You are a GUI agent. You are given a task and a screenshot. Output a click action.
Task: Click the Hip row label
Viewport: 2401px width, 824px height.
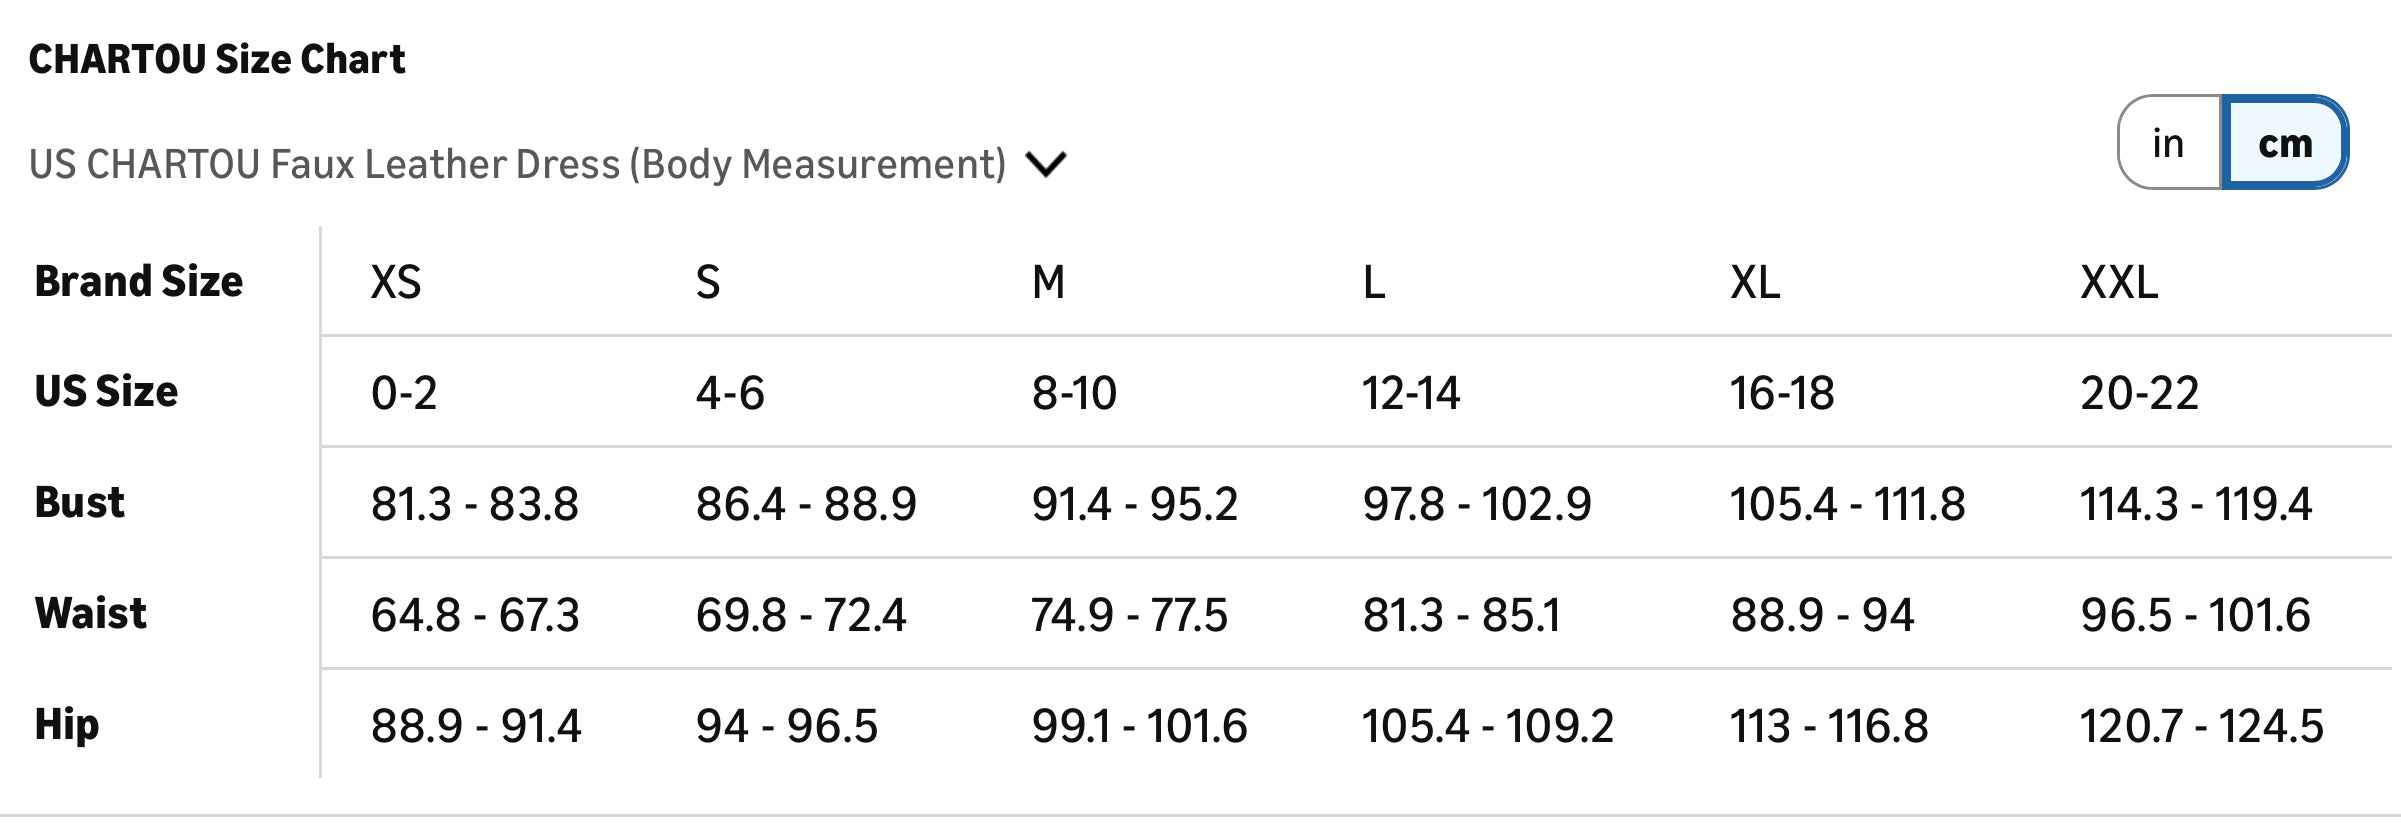[x=67, y=724]
